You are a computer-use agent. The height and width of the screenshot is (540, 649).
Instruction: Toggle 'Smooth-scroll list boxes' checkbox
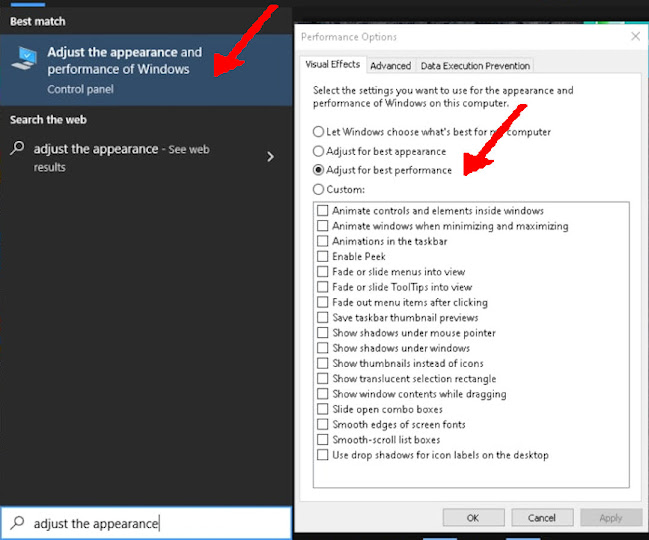coord(322,440)
